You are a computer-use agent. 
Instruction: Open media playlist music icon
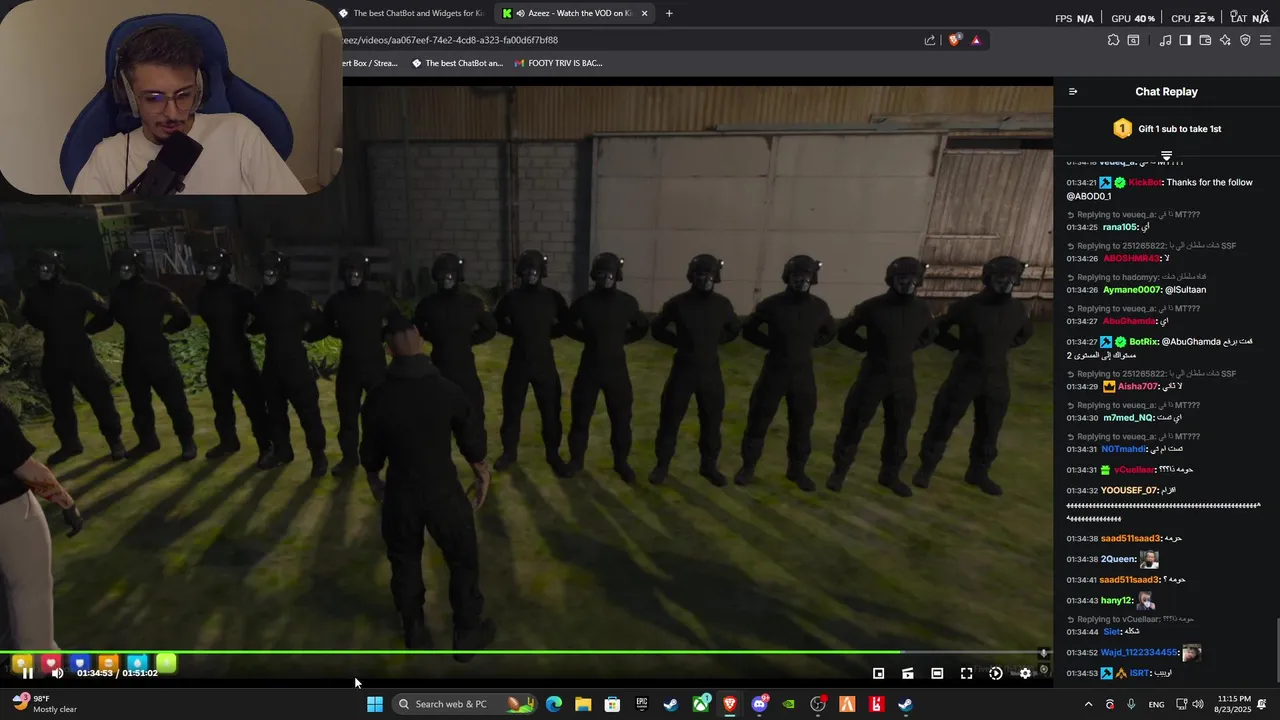coord(1165,40)
